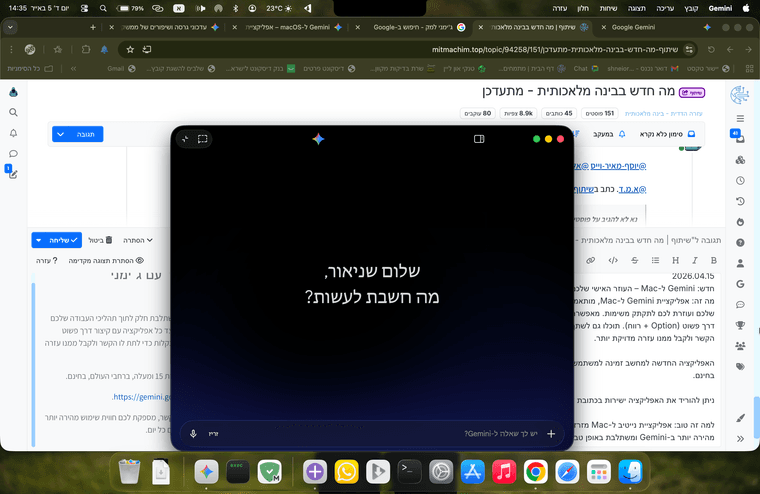Open chats bubble icon in forum left sidebar
This screenshot has height=494, width=760.
pos(14,154)
